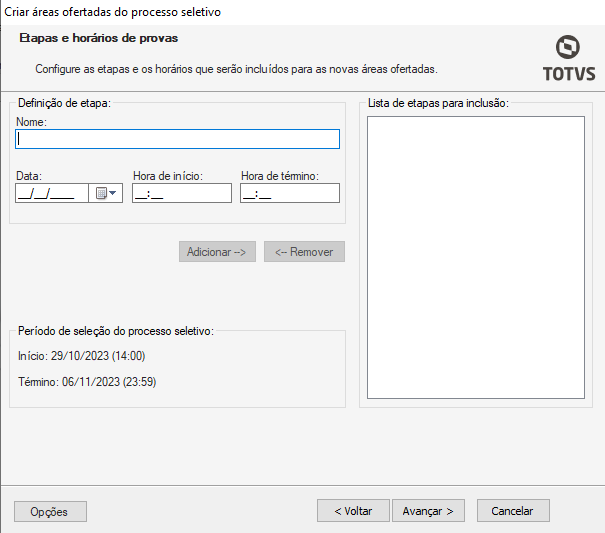Open the calendar date picker dropdown
605x533 pixels.
pos(106,193)
